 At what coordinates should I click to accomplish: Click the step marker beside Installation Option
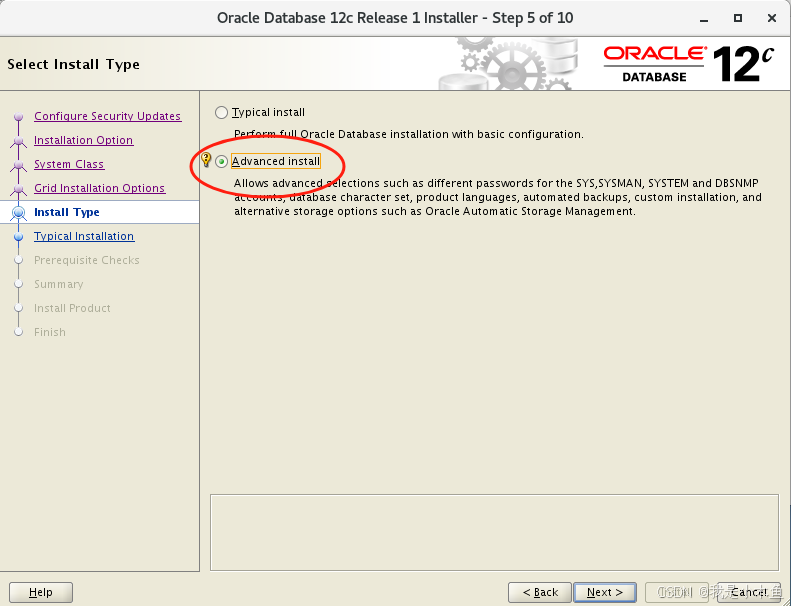19,141
